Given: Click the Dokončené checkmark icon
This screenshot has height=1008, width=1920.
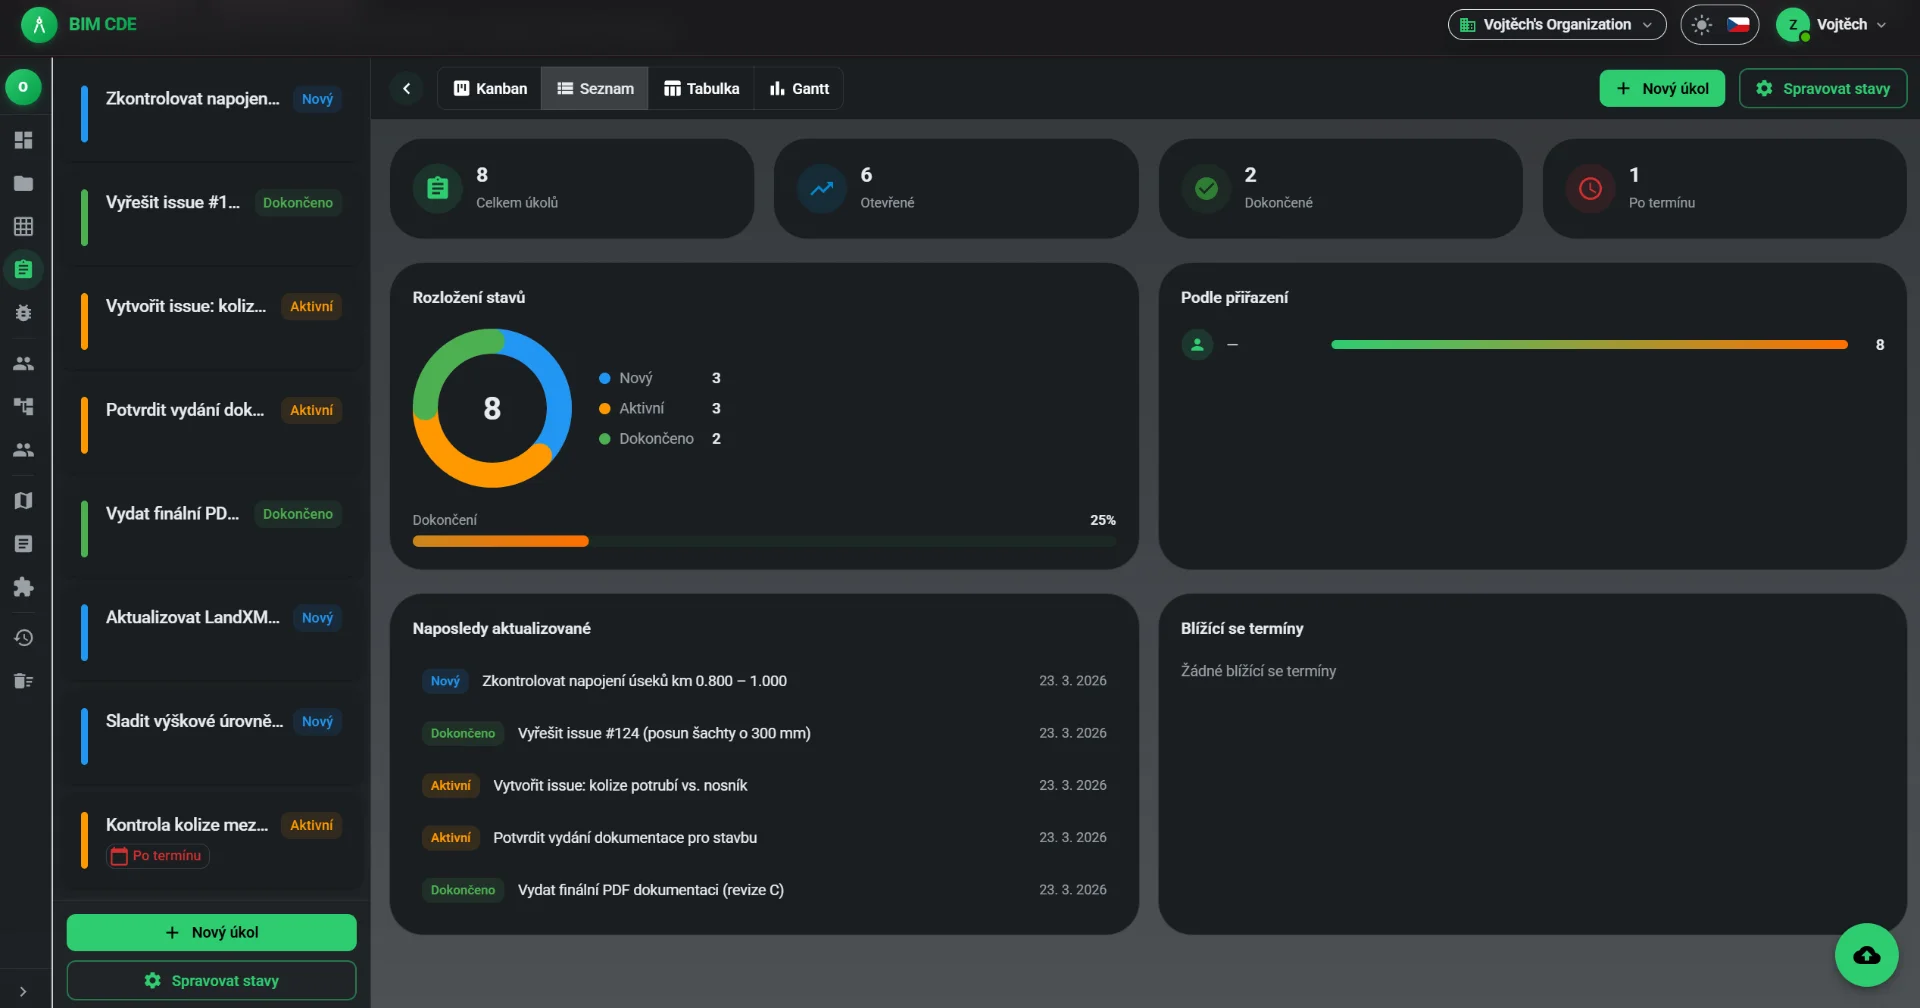Looking at the screenshot, I should click(x=1206, y=188).
